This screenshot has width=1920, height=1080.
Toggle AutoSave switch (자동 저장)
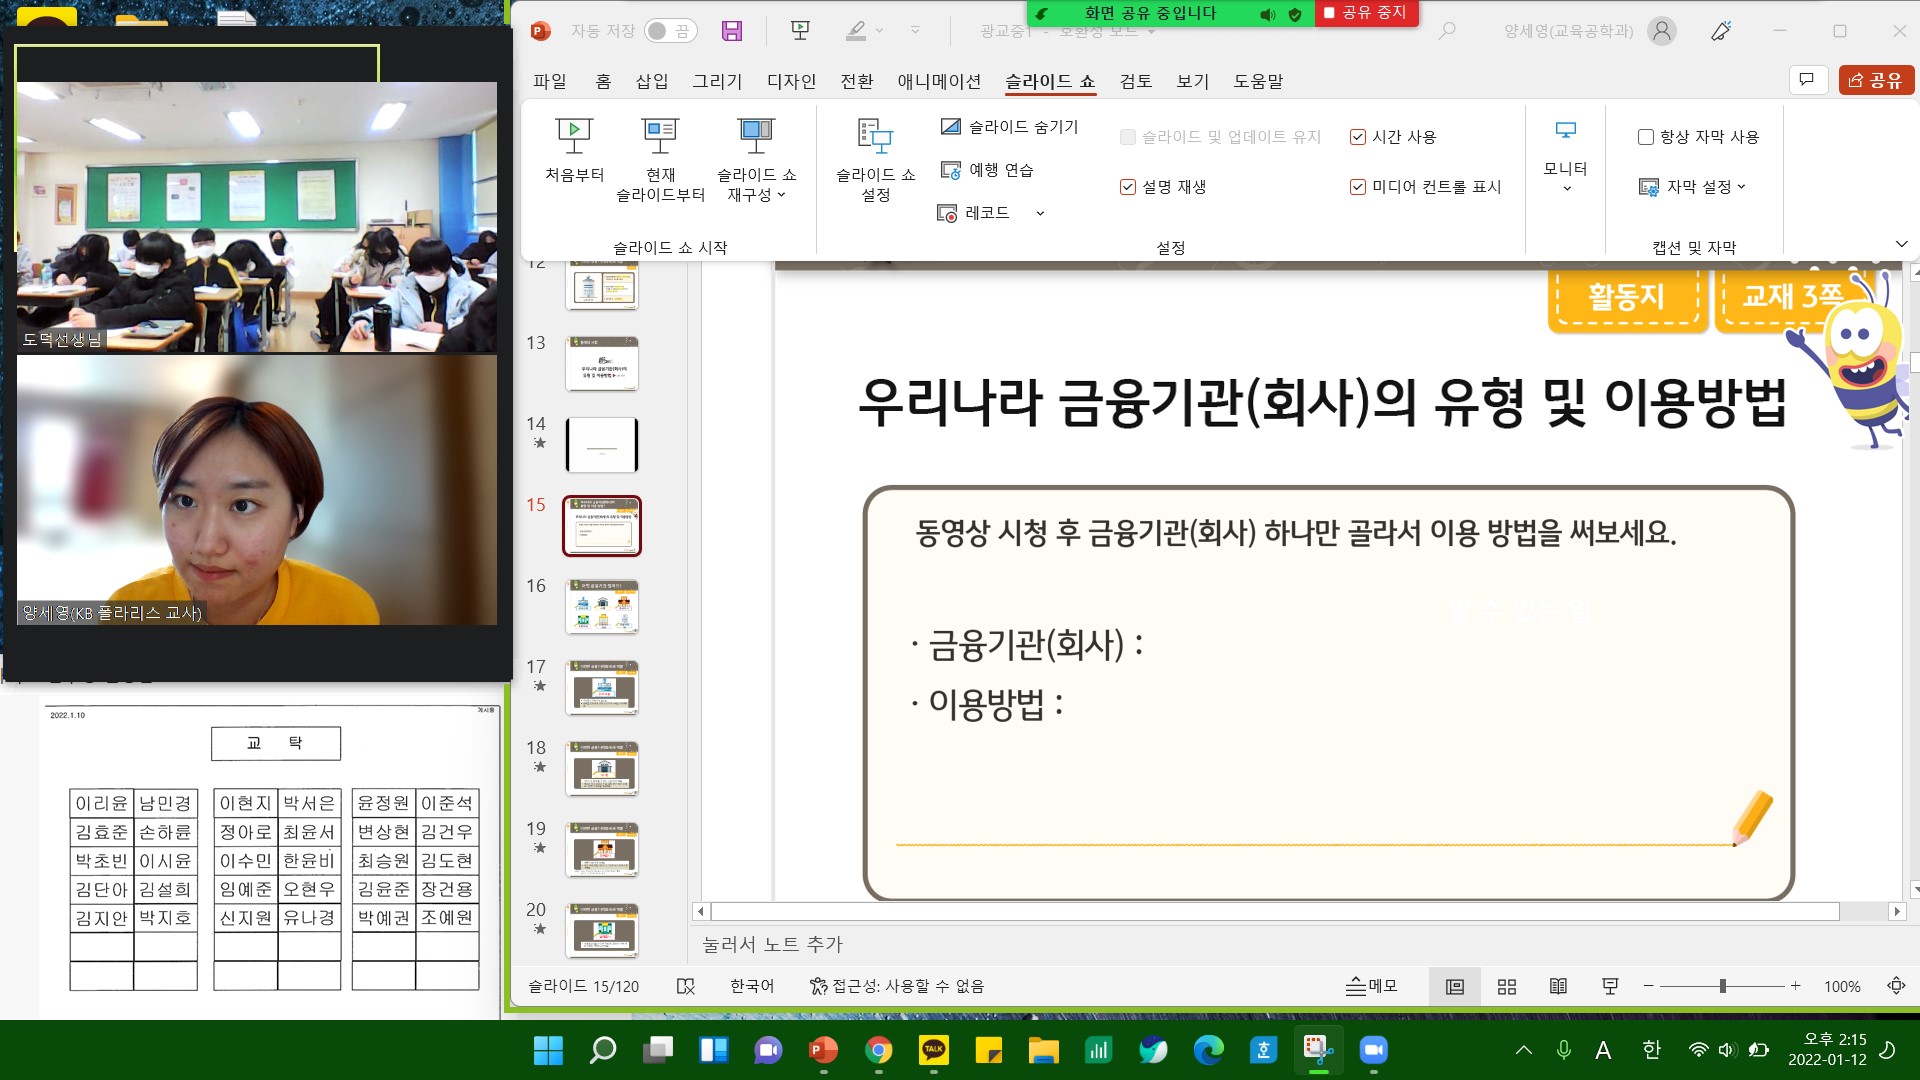coord(670,31)
